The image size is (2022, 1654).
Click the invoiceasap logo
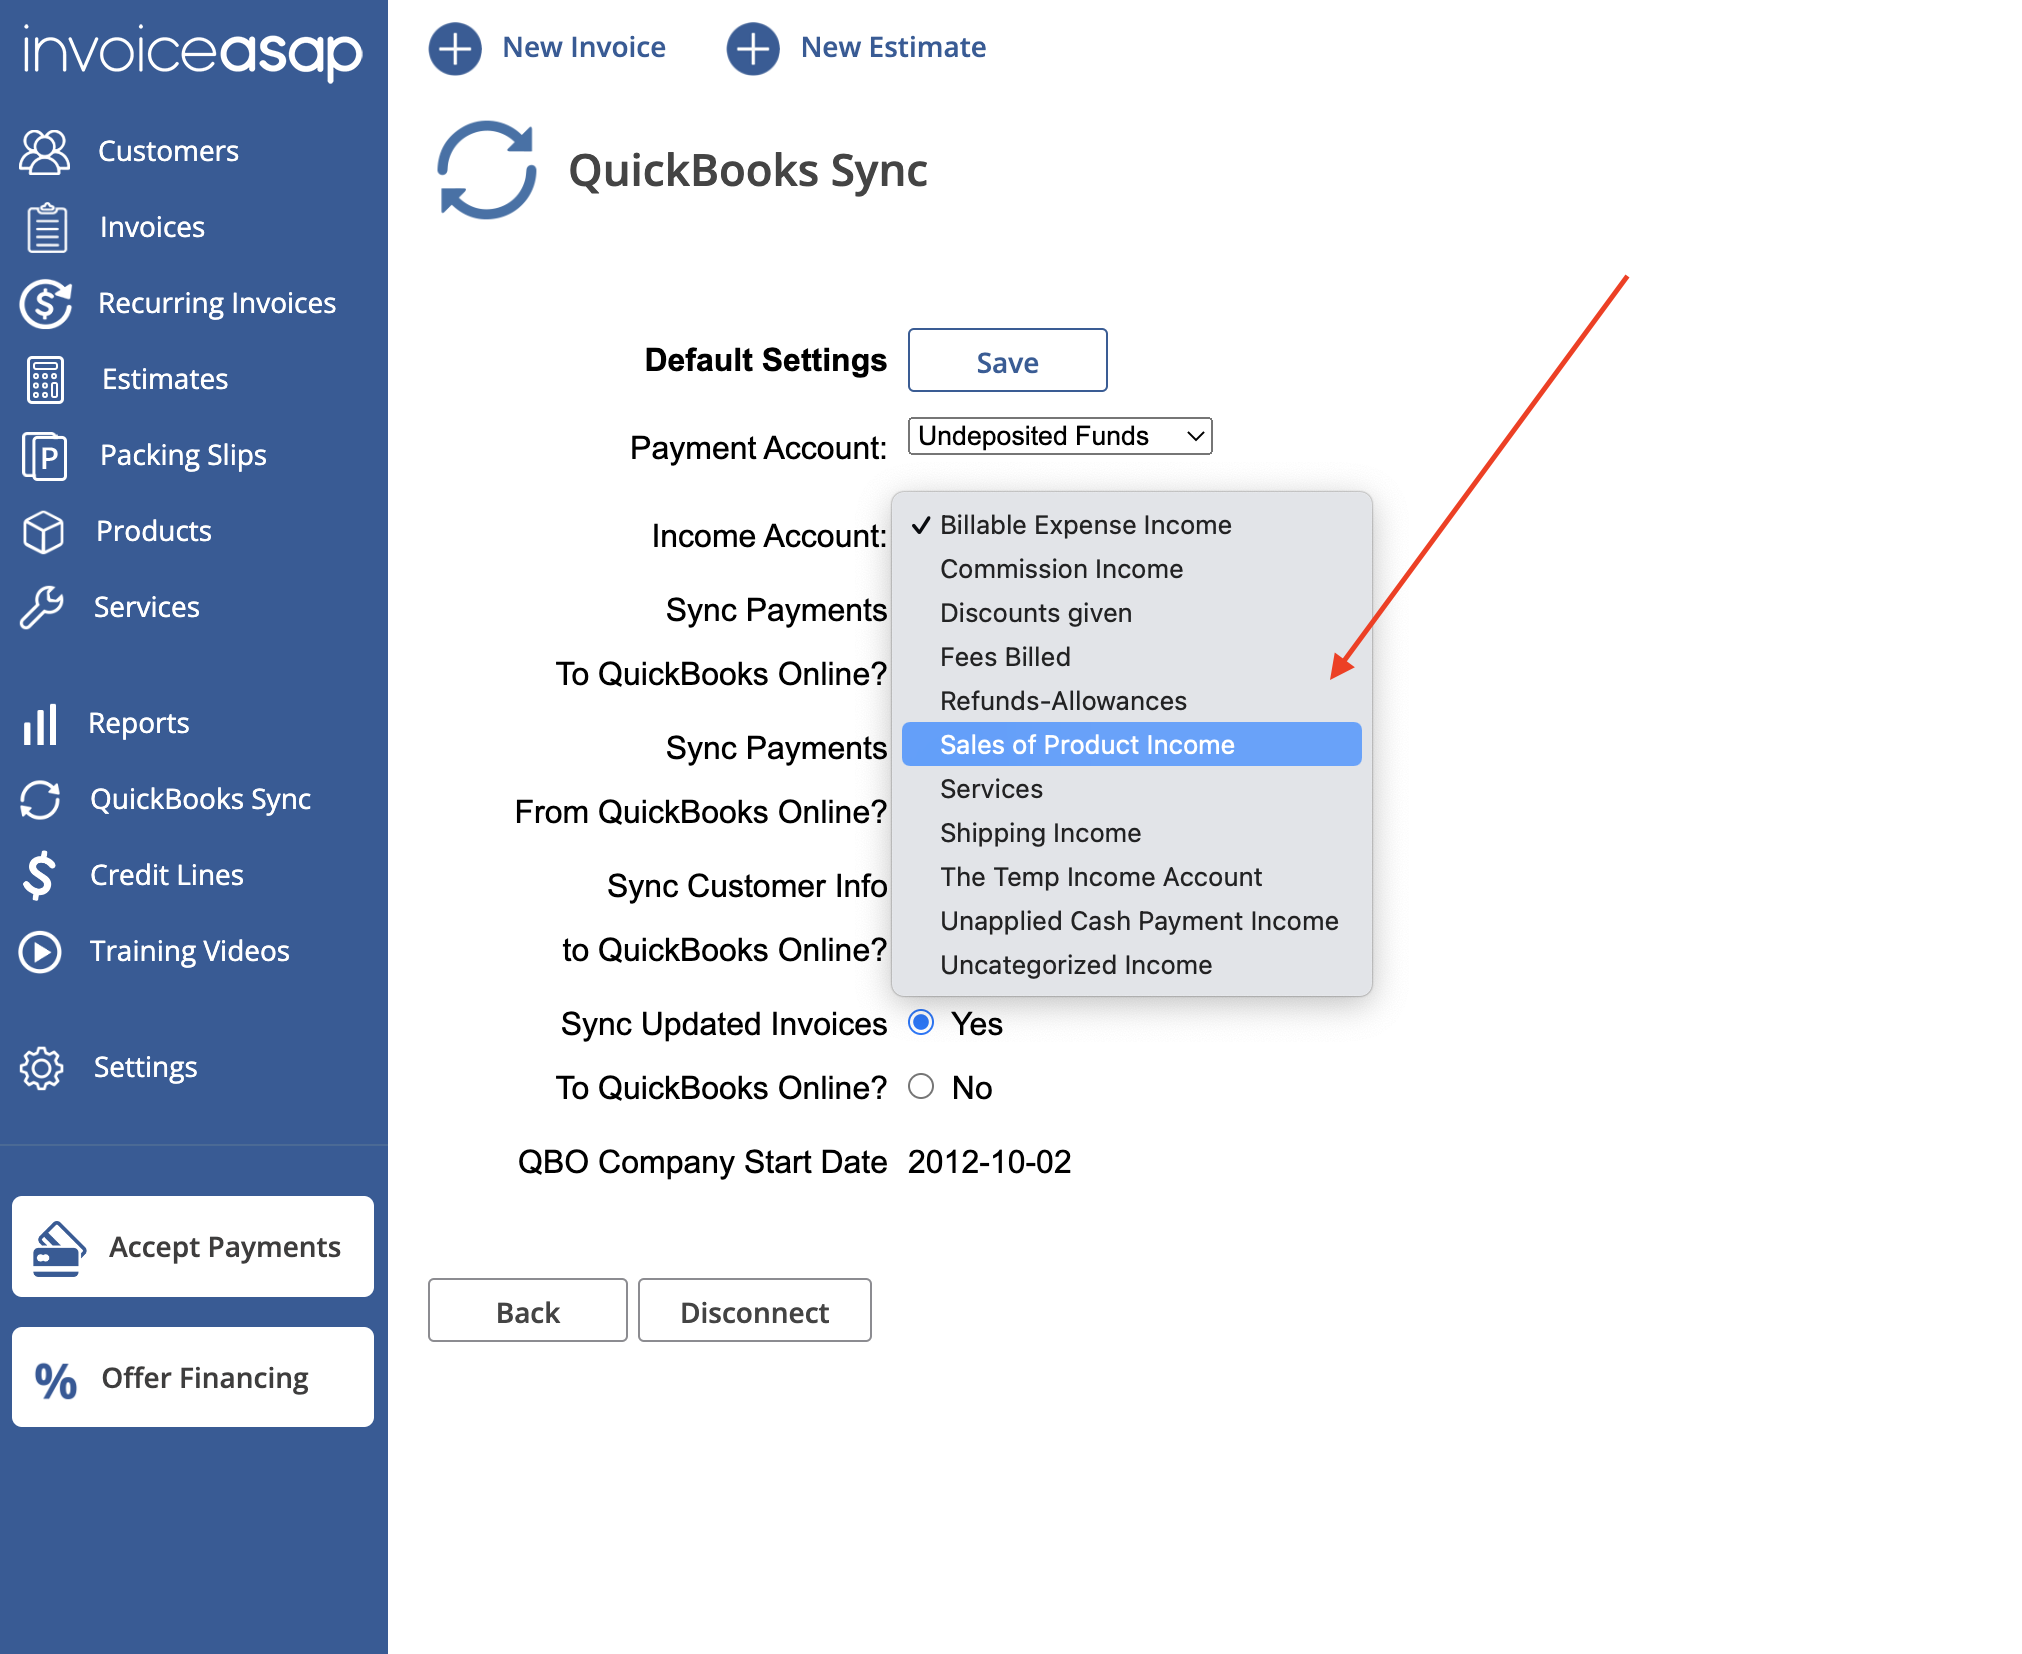coord(192,52)
